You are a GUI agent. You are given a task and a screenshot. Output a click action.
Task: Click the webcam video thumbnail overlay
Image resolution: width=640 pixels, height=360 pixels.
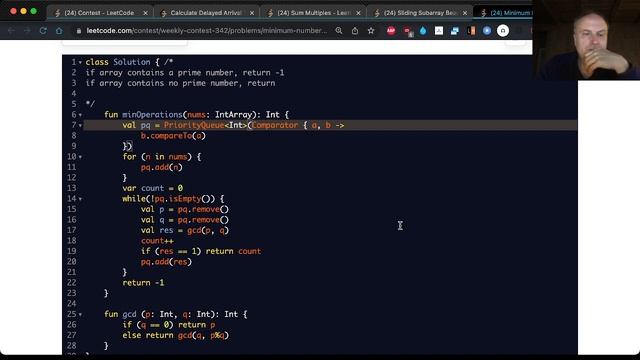click(x=586, y=40)
